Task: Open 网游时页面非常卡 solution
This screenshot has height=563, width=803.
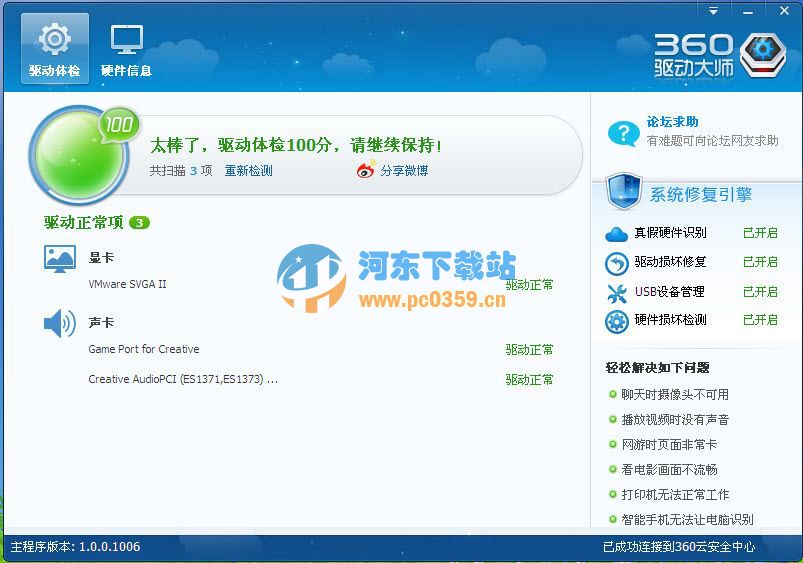Action: pos(669,445)
